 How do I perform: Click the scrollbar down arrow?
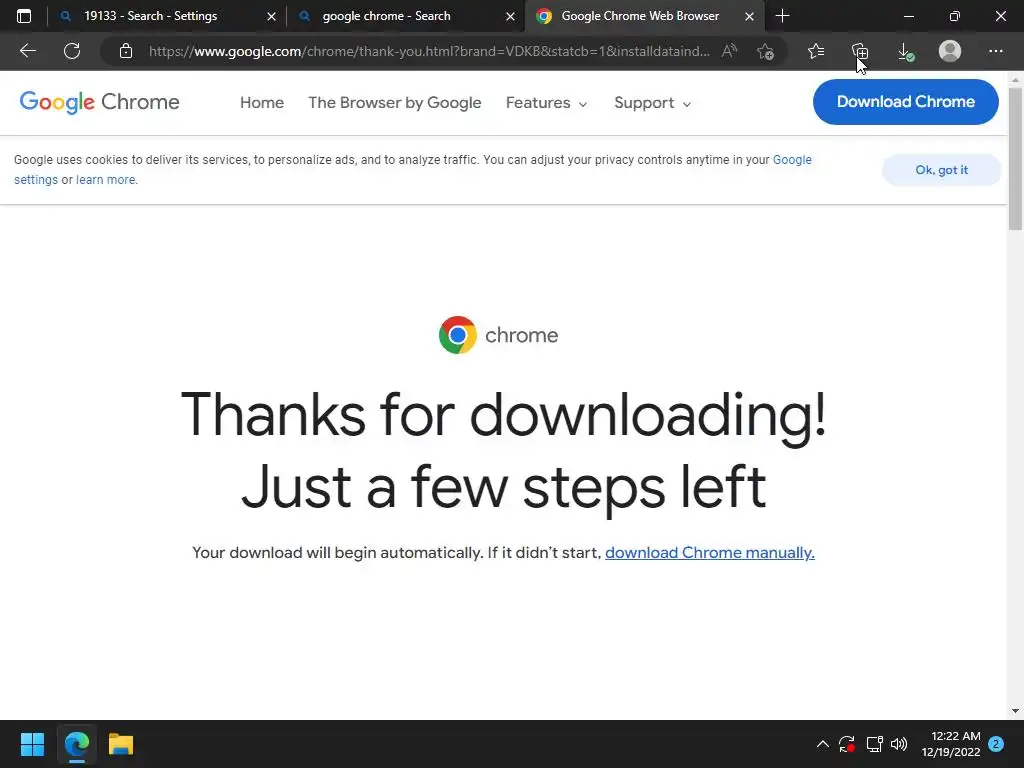1015,711
